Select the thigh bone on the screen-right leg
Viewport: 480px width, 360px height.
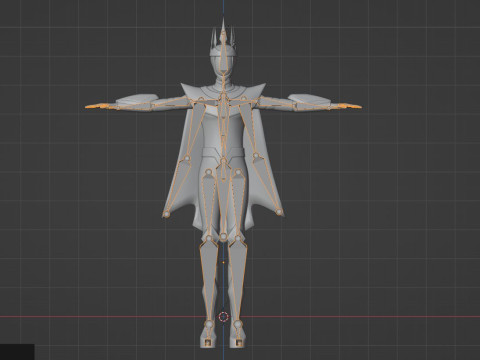pos(237,204)
